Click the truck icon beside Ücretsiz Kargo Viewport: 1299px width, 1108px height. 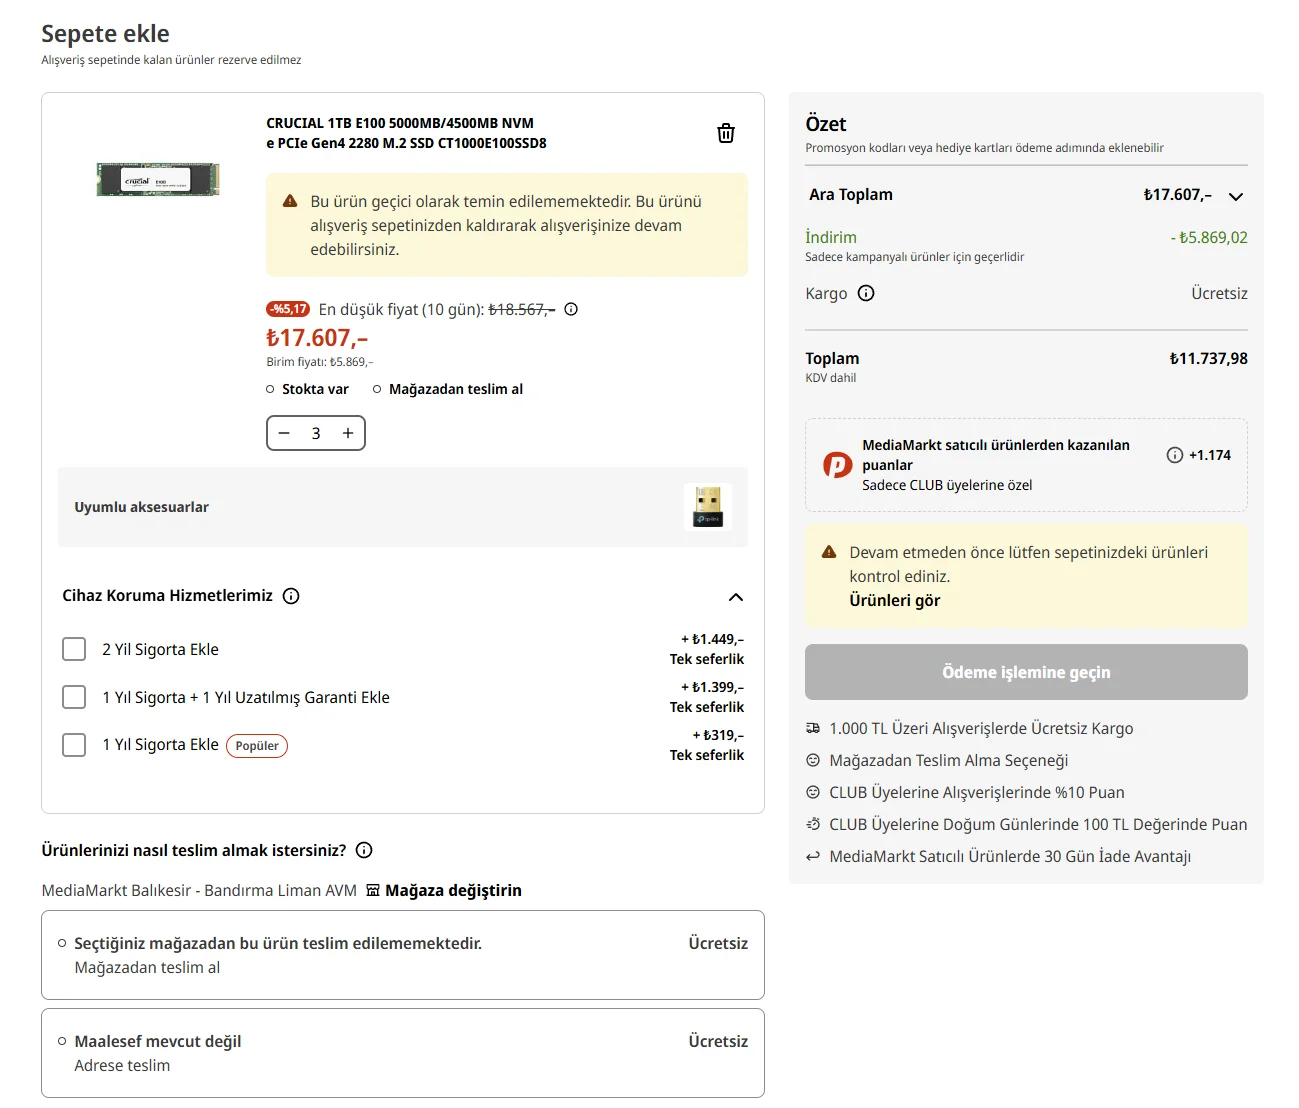point(813,728)
